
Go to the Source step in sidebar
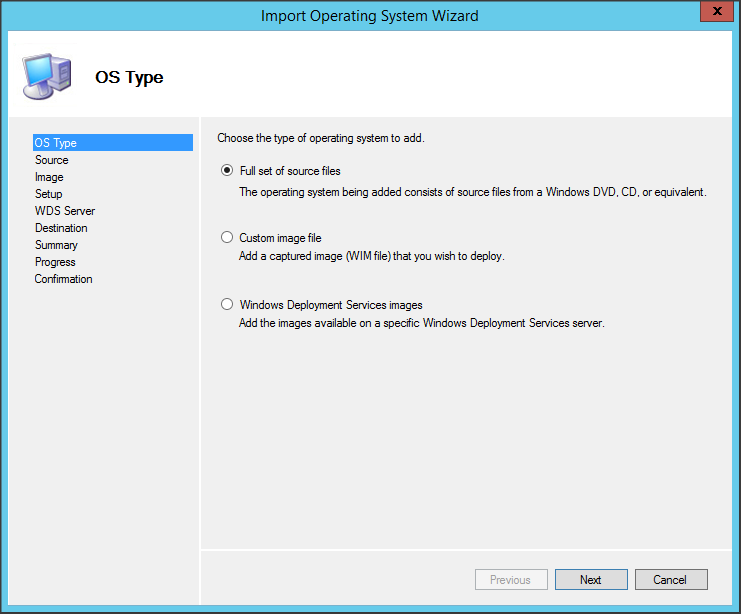(x=52, y=160)
